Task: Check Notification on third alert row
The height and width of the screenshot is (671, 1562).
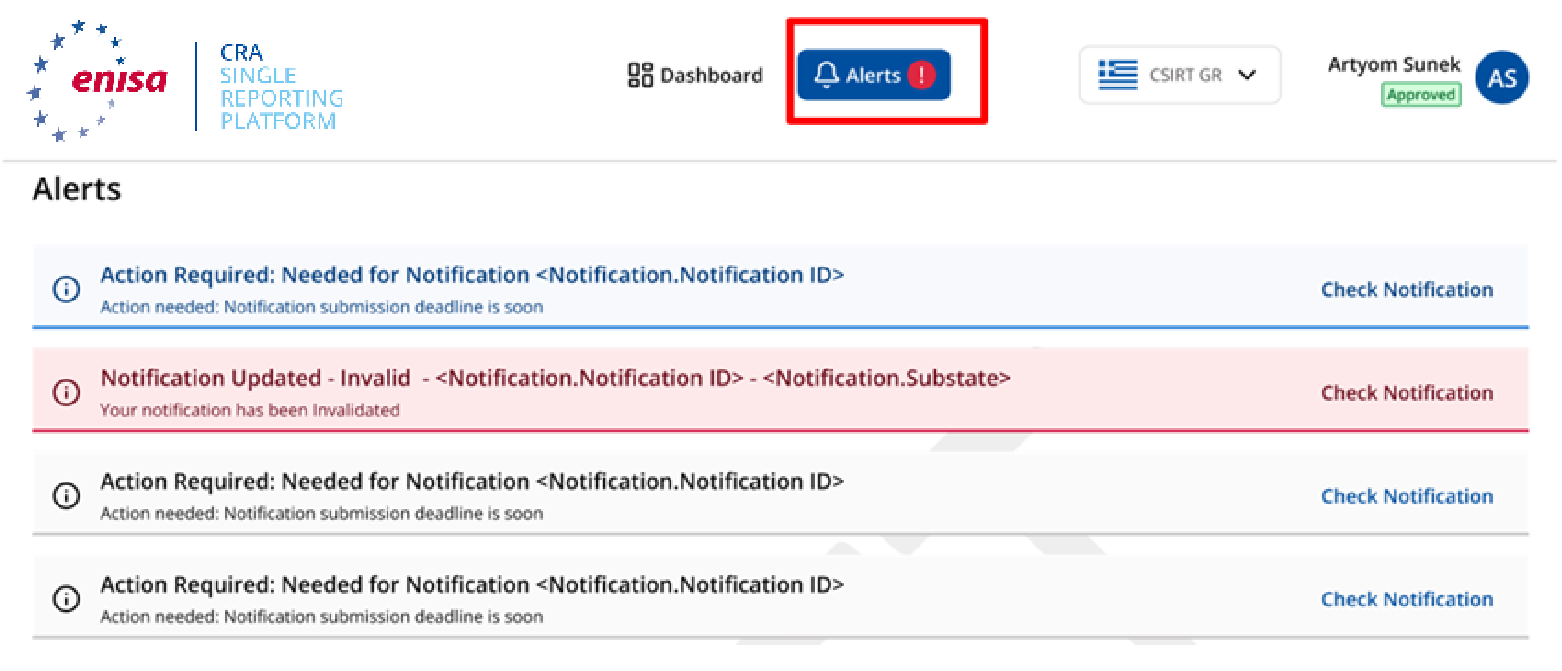Action: point(1407,496)
